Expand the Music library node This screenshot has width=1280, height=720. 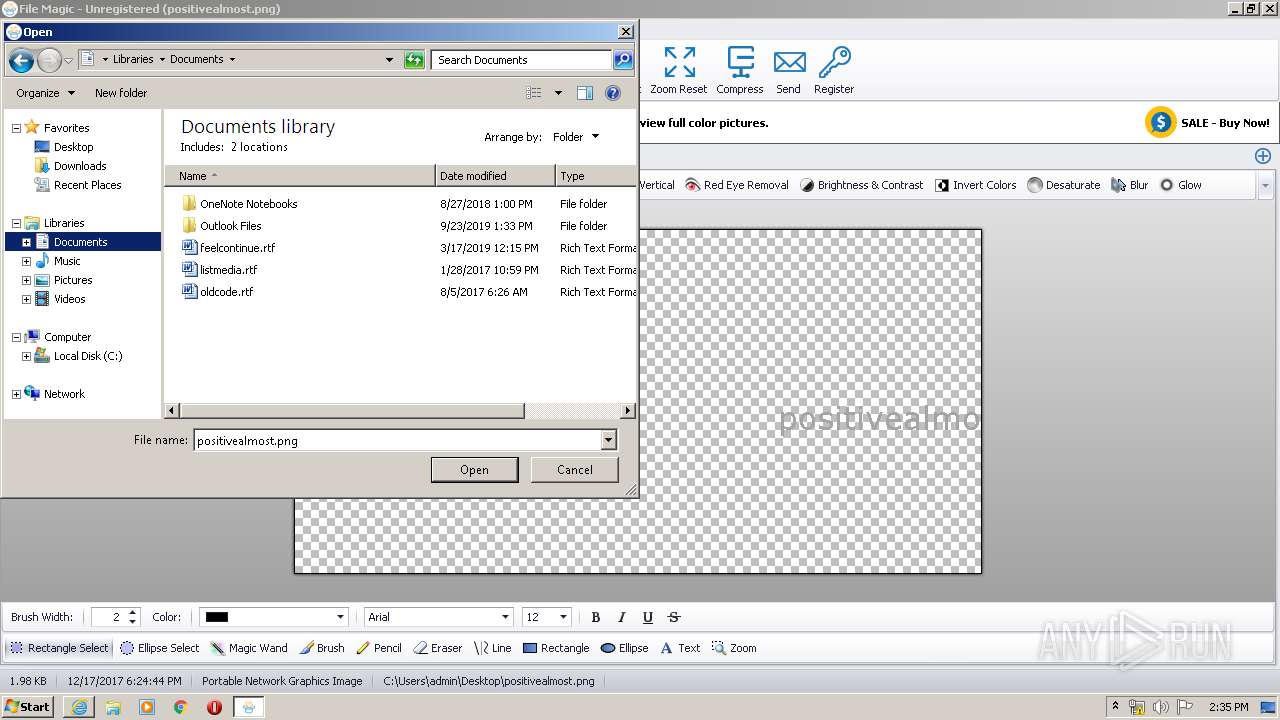tap(26, 261)
